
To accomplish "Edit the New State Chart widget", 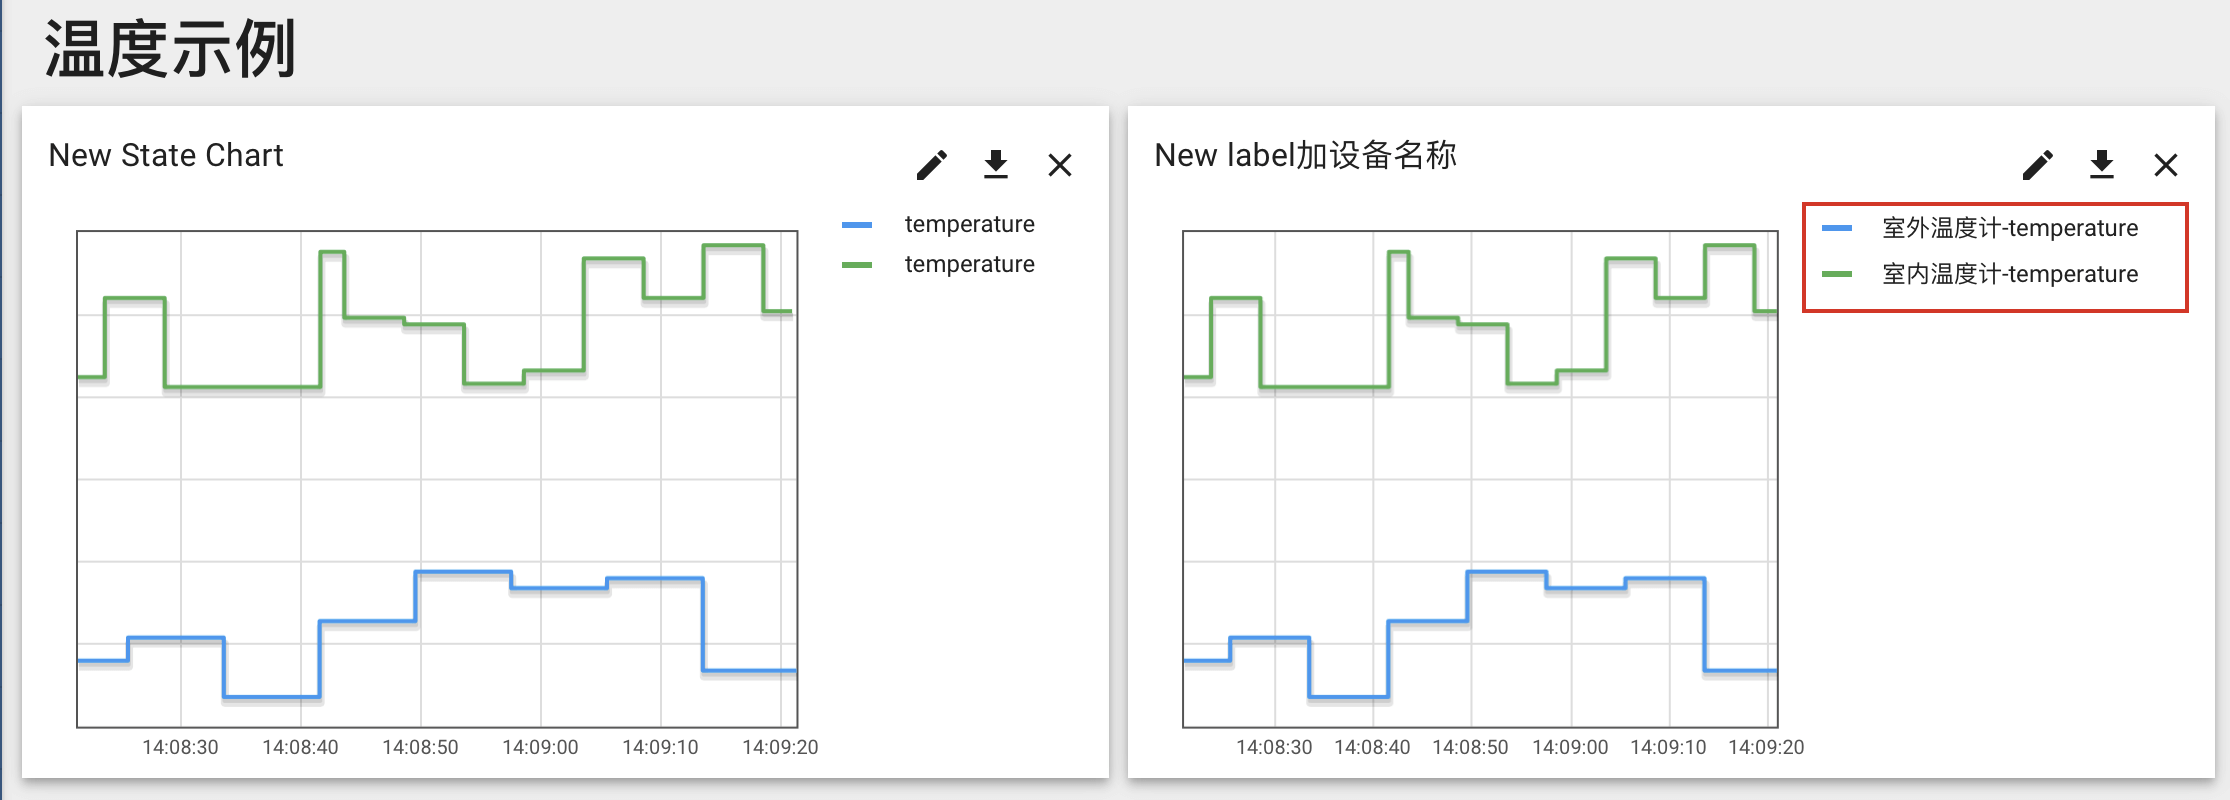I will (932, 165).
